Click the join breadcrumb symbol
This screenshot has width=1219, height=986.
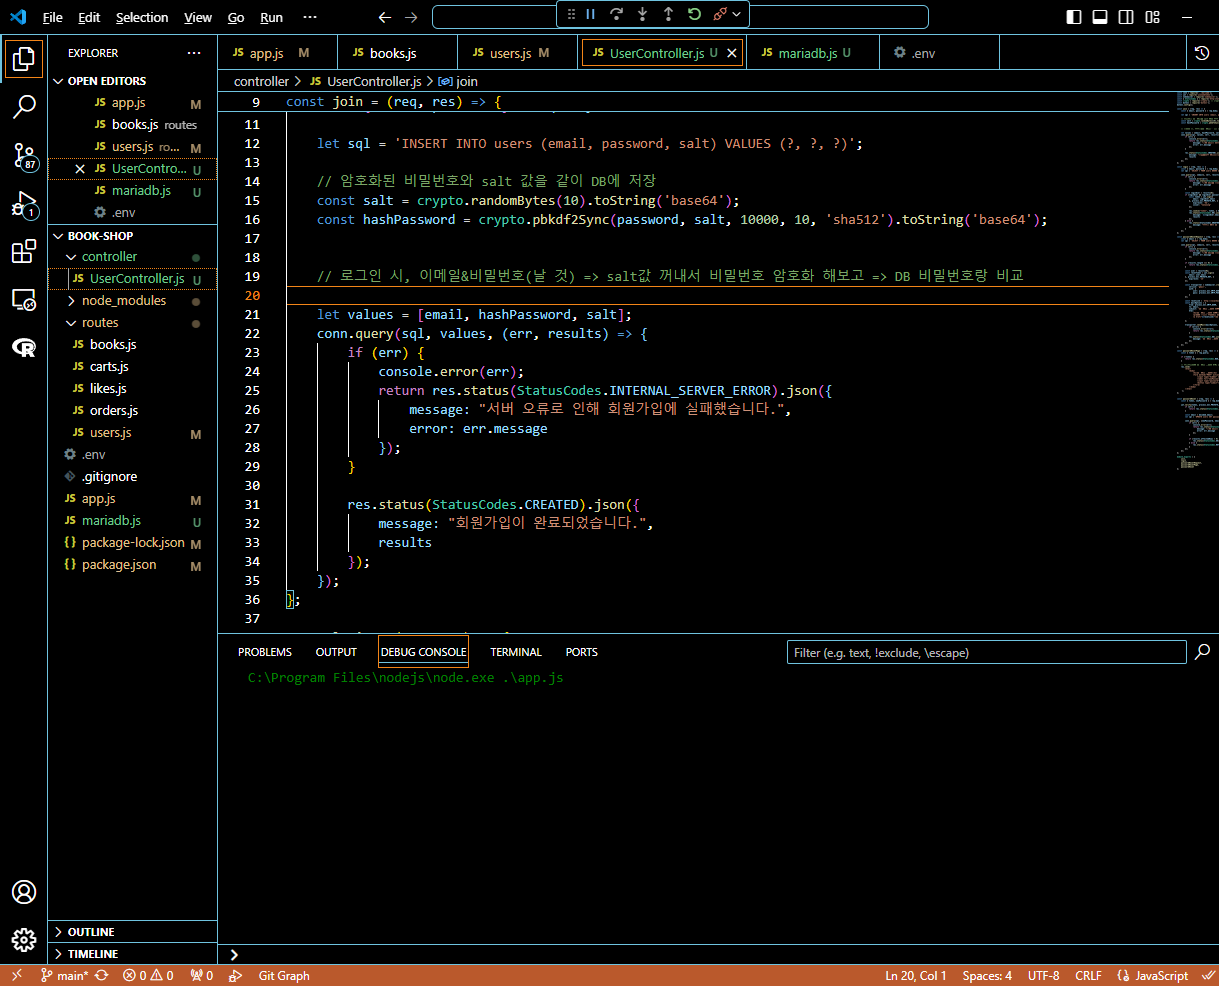pyautogui.click(x=458, y=82)
